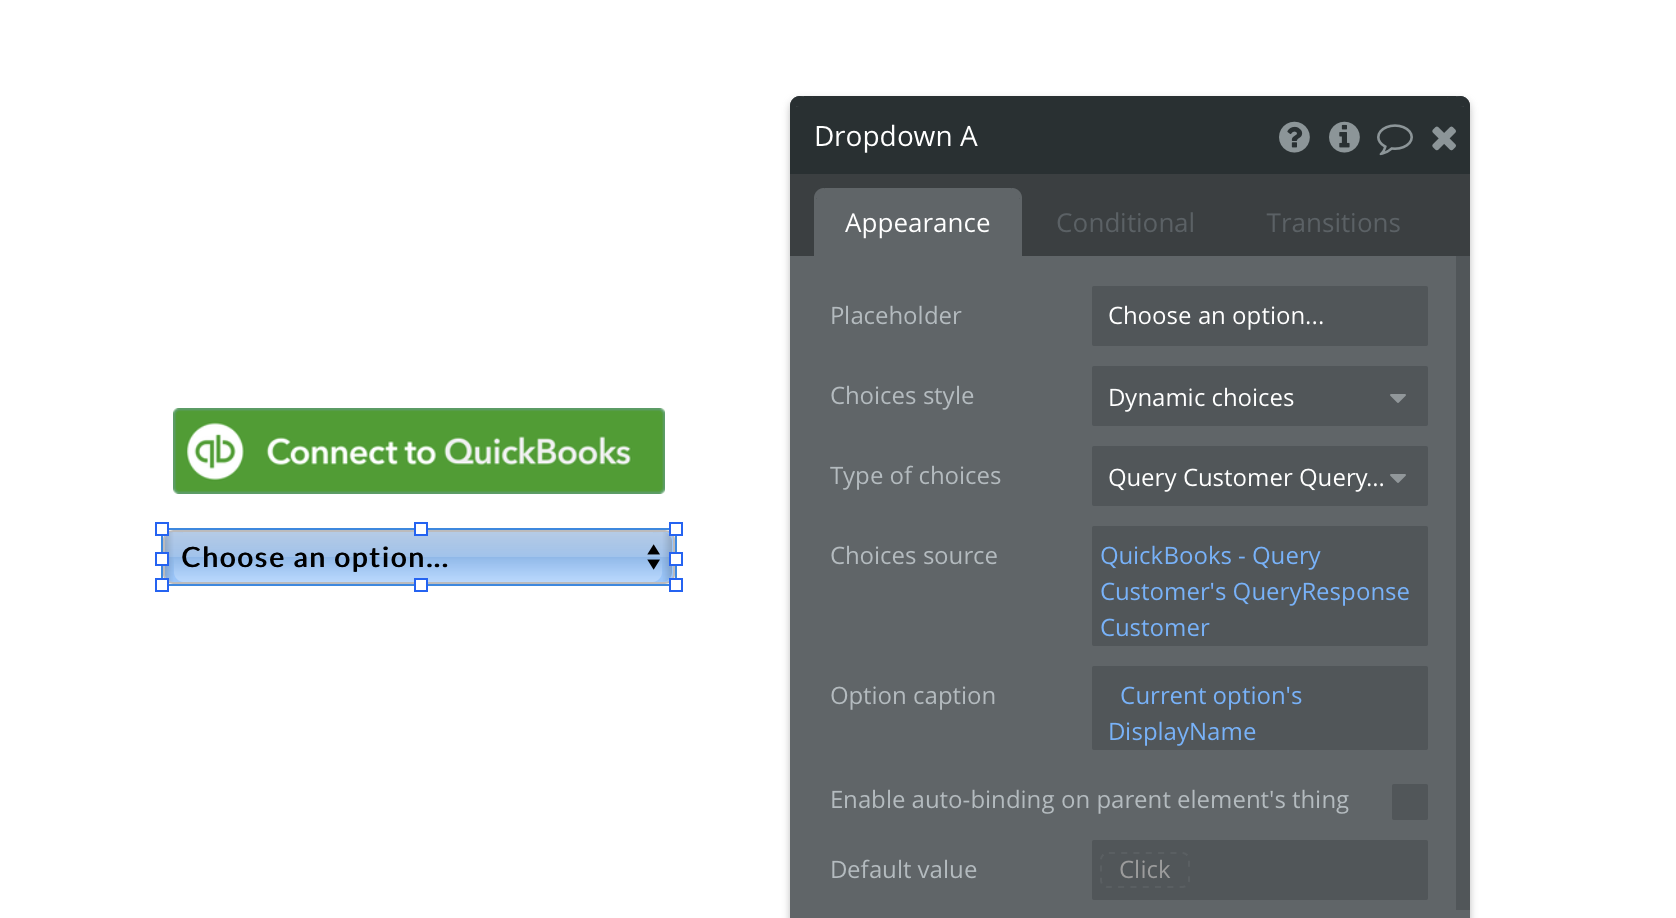Image resolution: width=1676 pixels, height=918 pixels.
Task: Open the 'Choose an option...' canvas dropdown
Action: coord(419,557)
